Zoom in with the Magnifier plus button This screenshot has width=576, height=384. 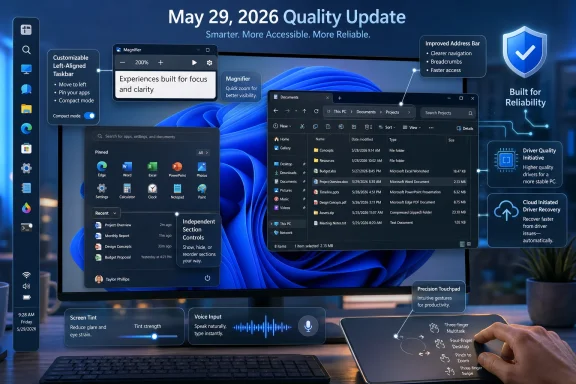161,63
